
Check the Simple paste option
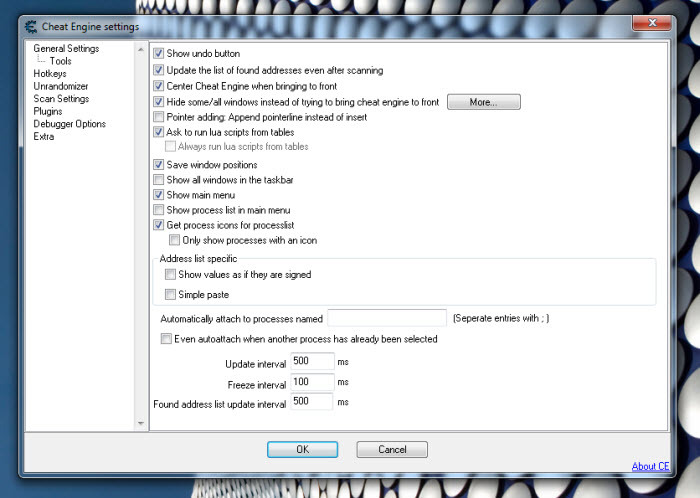pyautogui.click(x=170, y=295)
